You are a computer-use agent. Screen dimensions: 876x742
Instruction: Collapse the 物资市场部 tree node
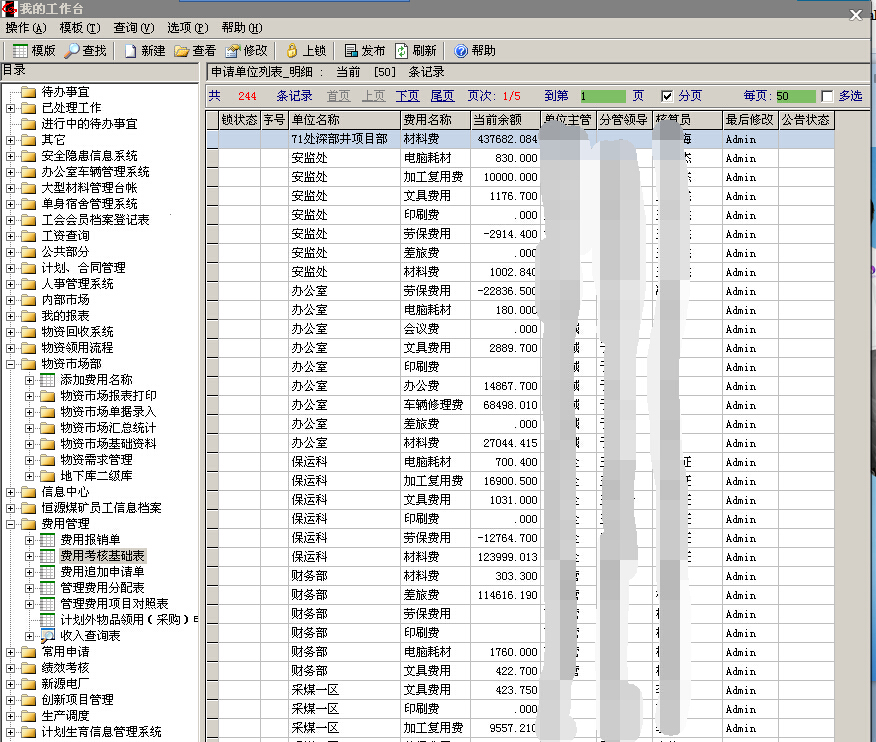(x=11, y=364)
